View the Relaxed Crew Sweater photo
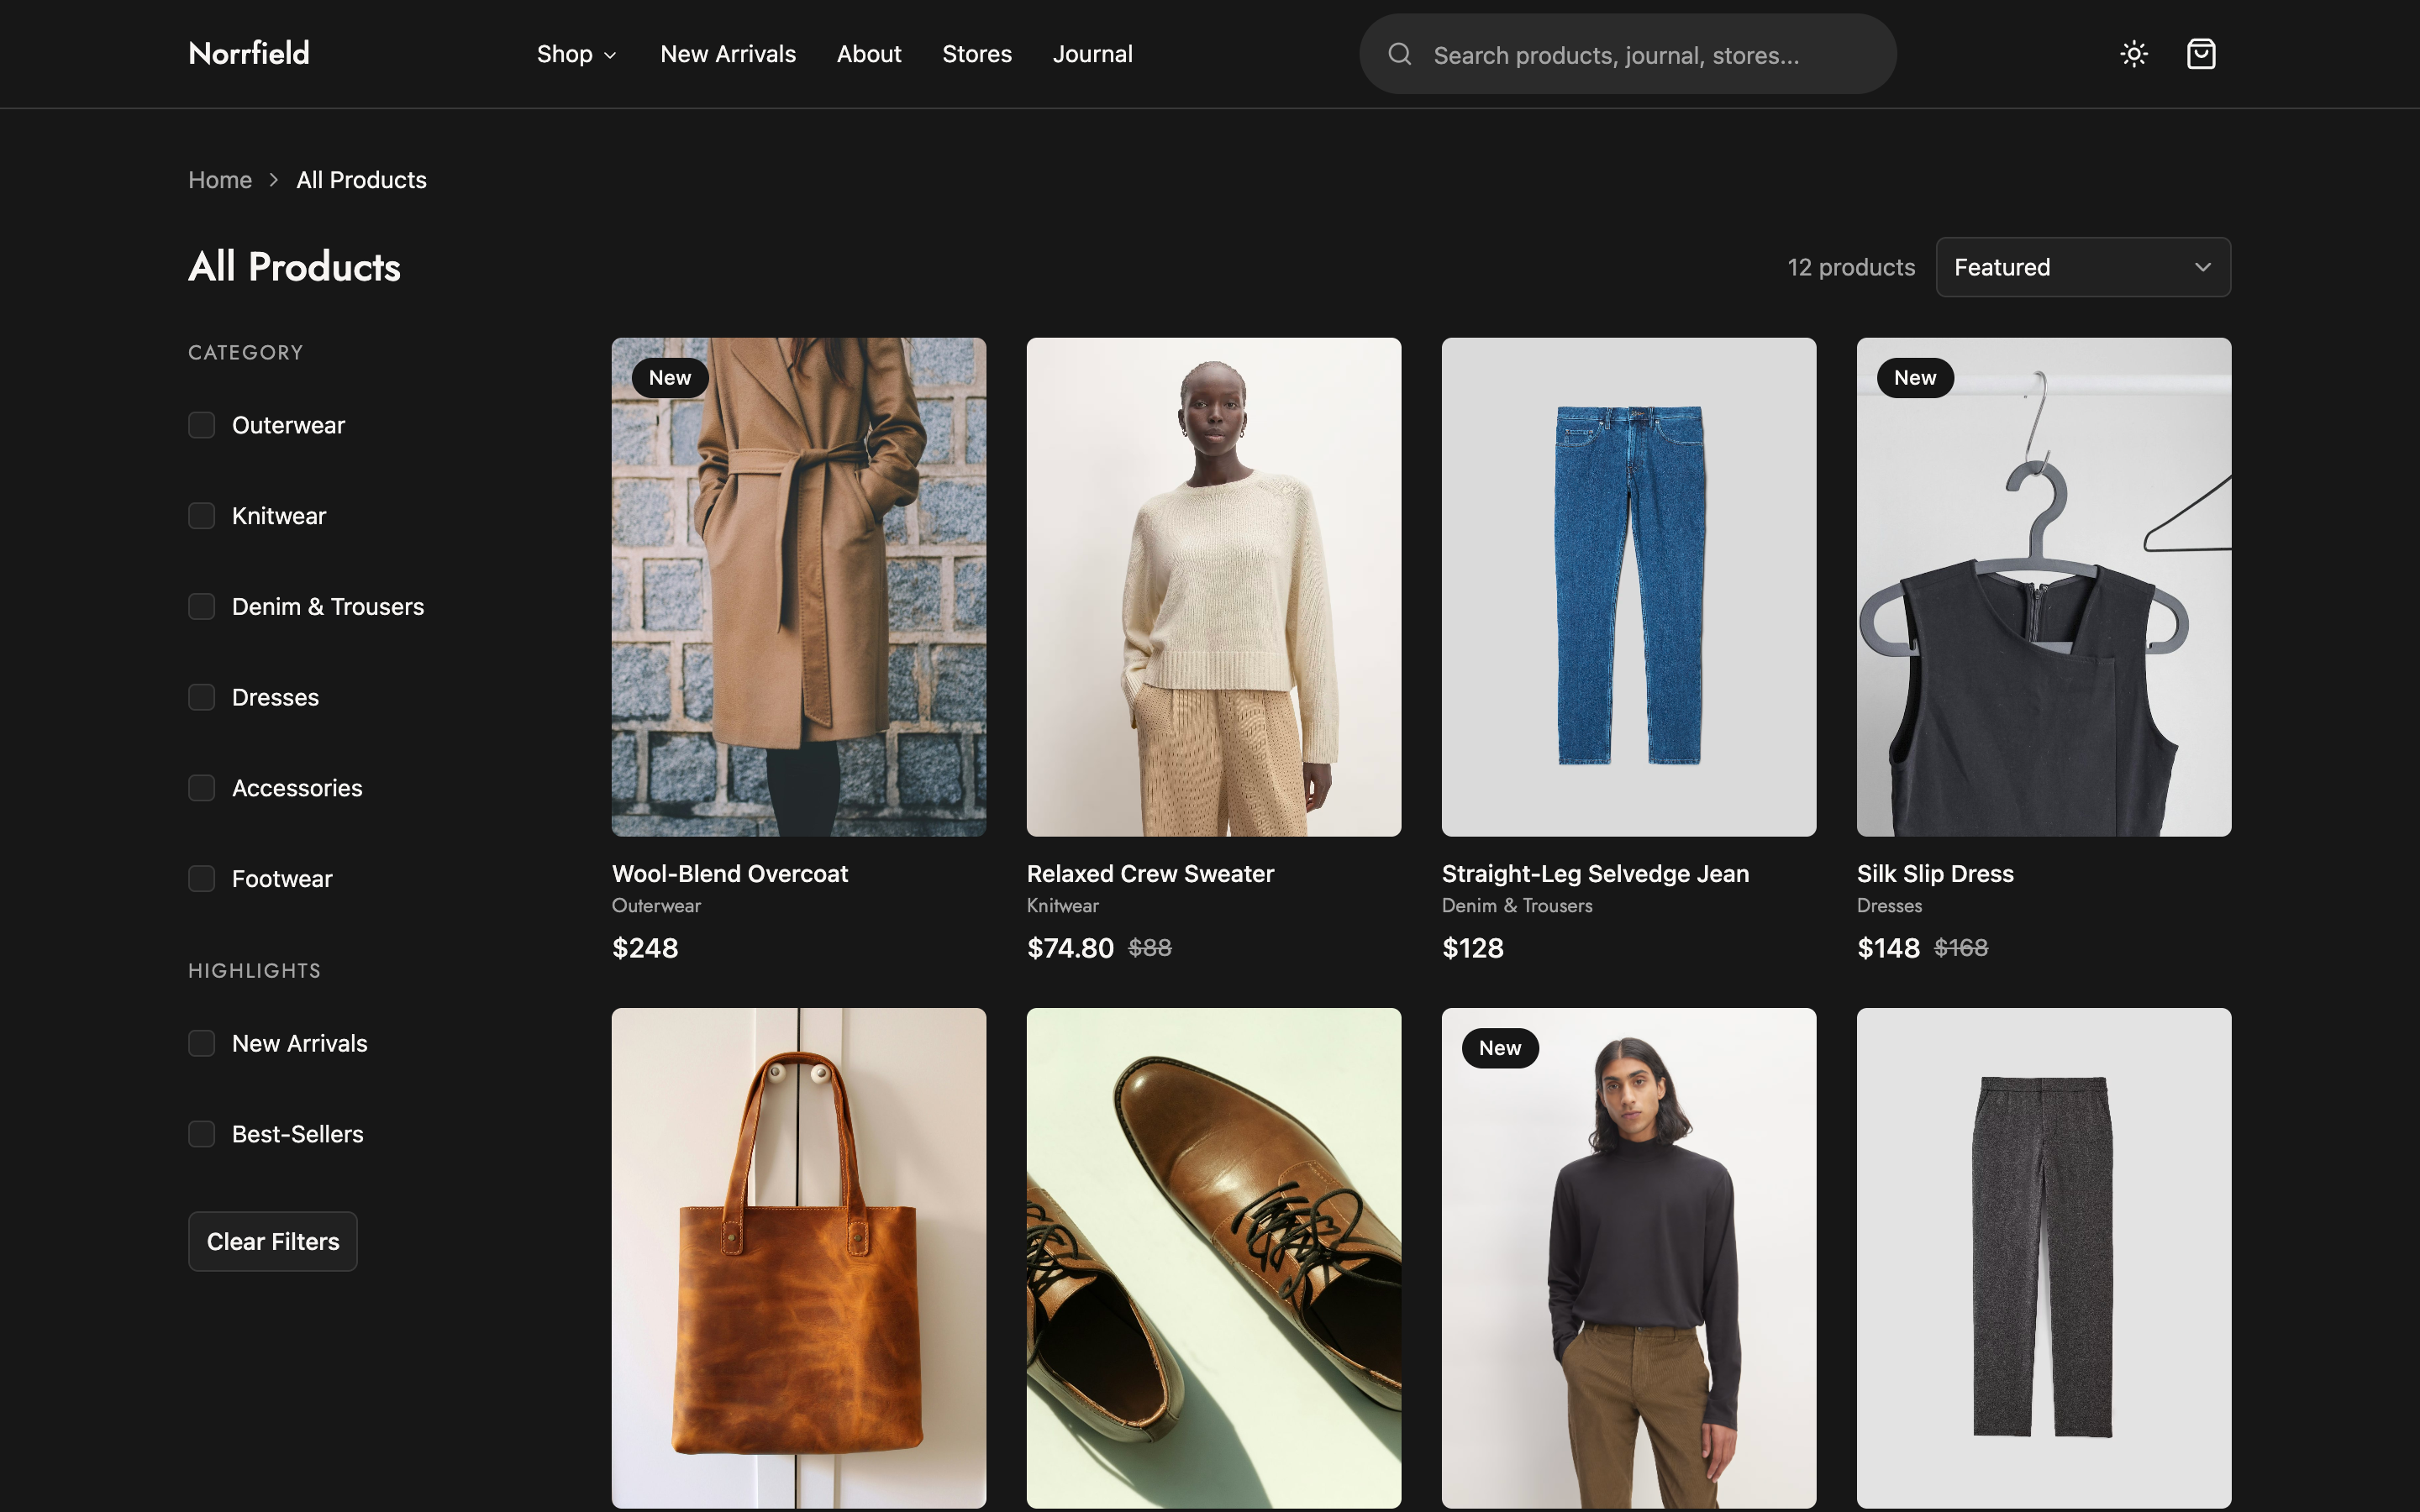The width and height of the screenshot is (2420, 1512). point(1214,587)
